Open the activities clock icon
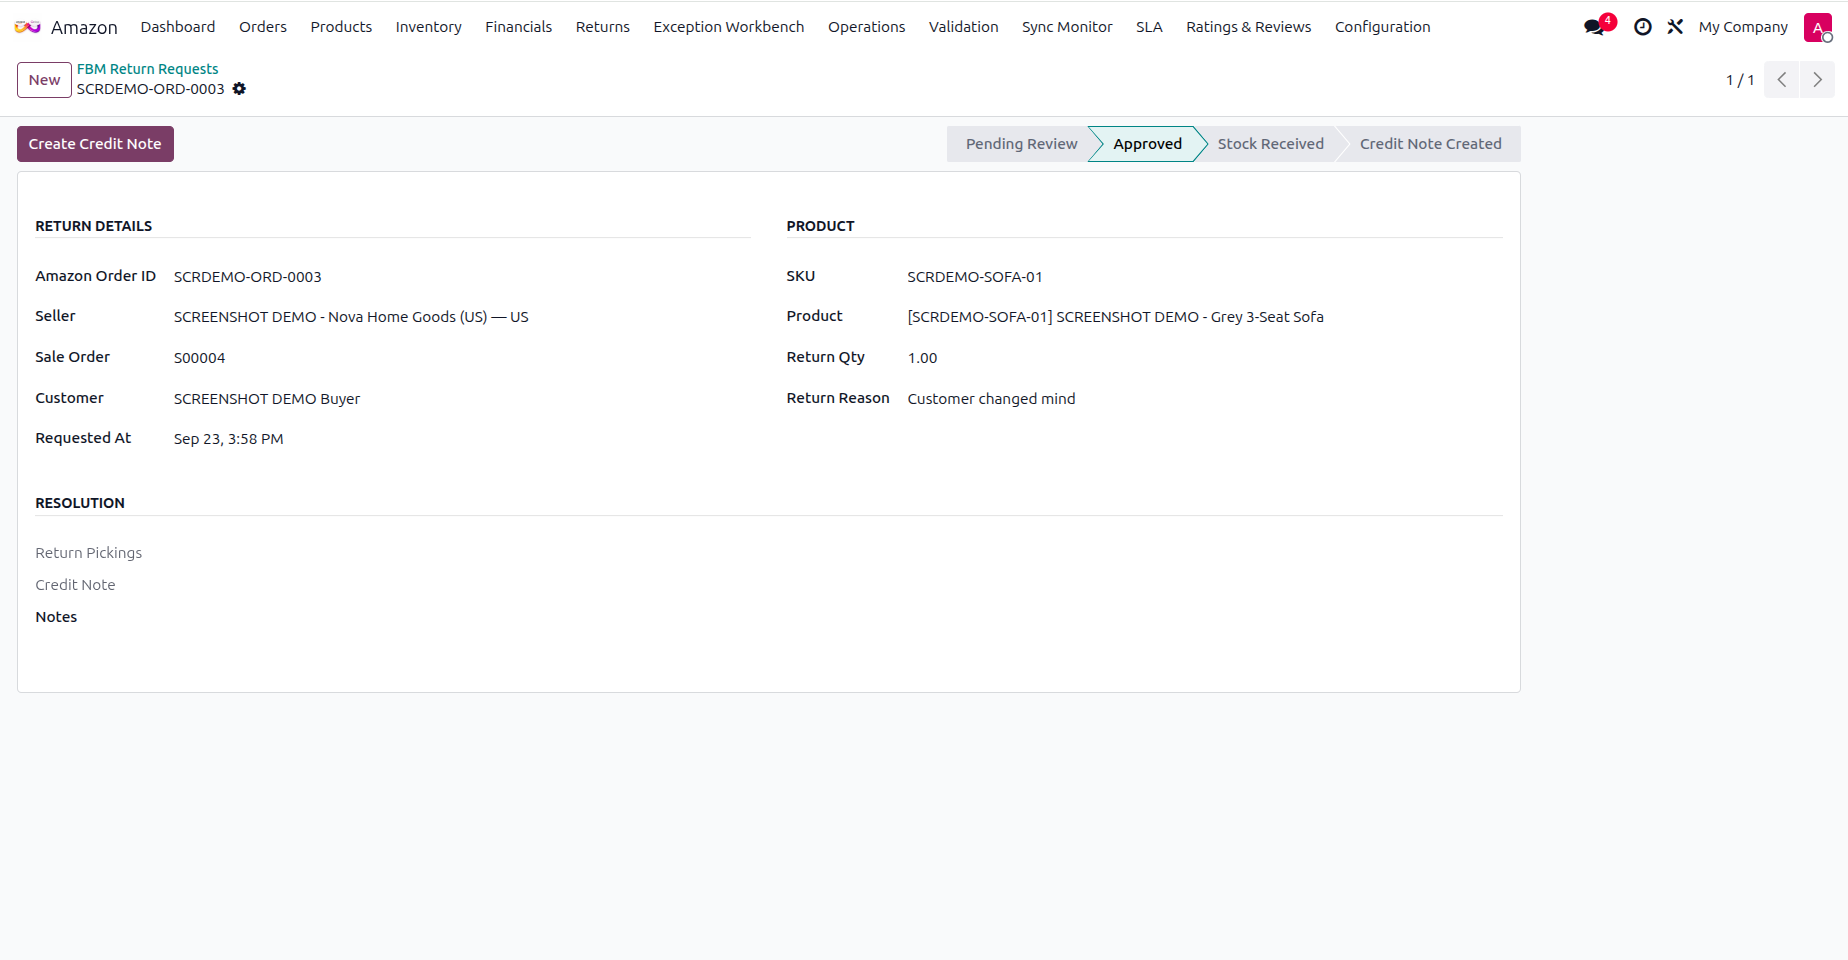The image size is (1848, 960). coord(1643,27)
